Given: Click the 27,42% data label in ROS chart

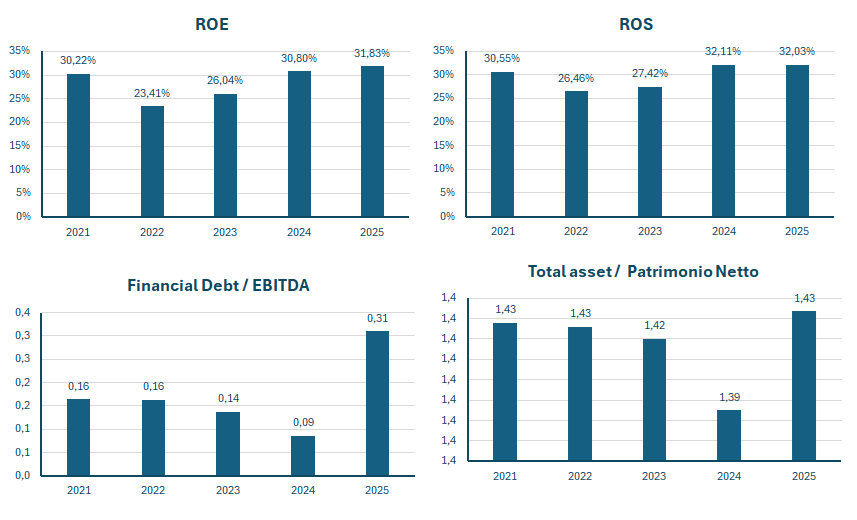Looking at the screenshot, I should click(x=650, y=73).
